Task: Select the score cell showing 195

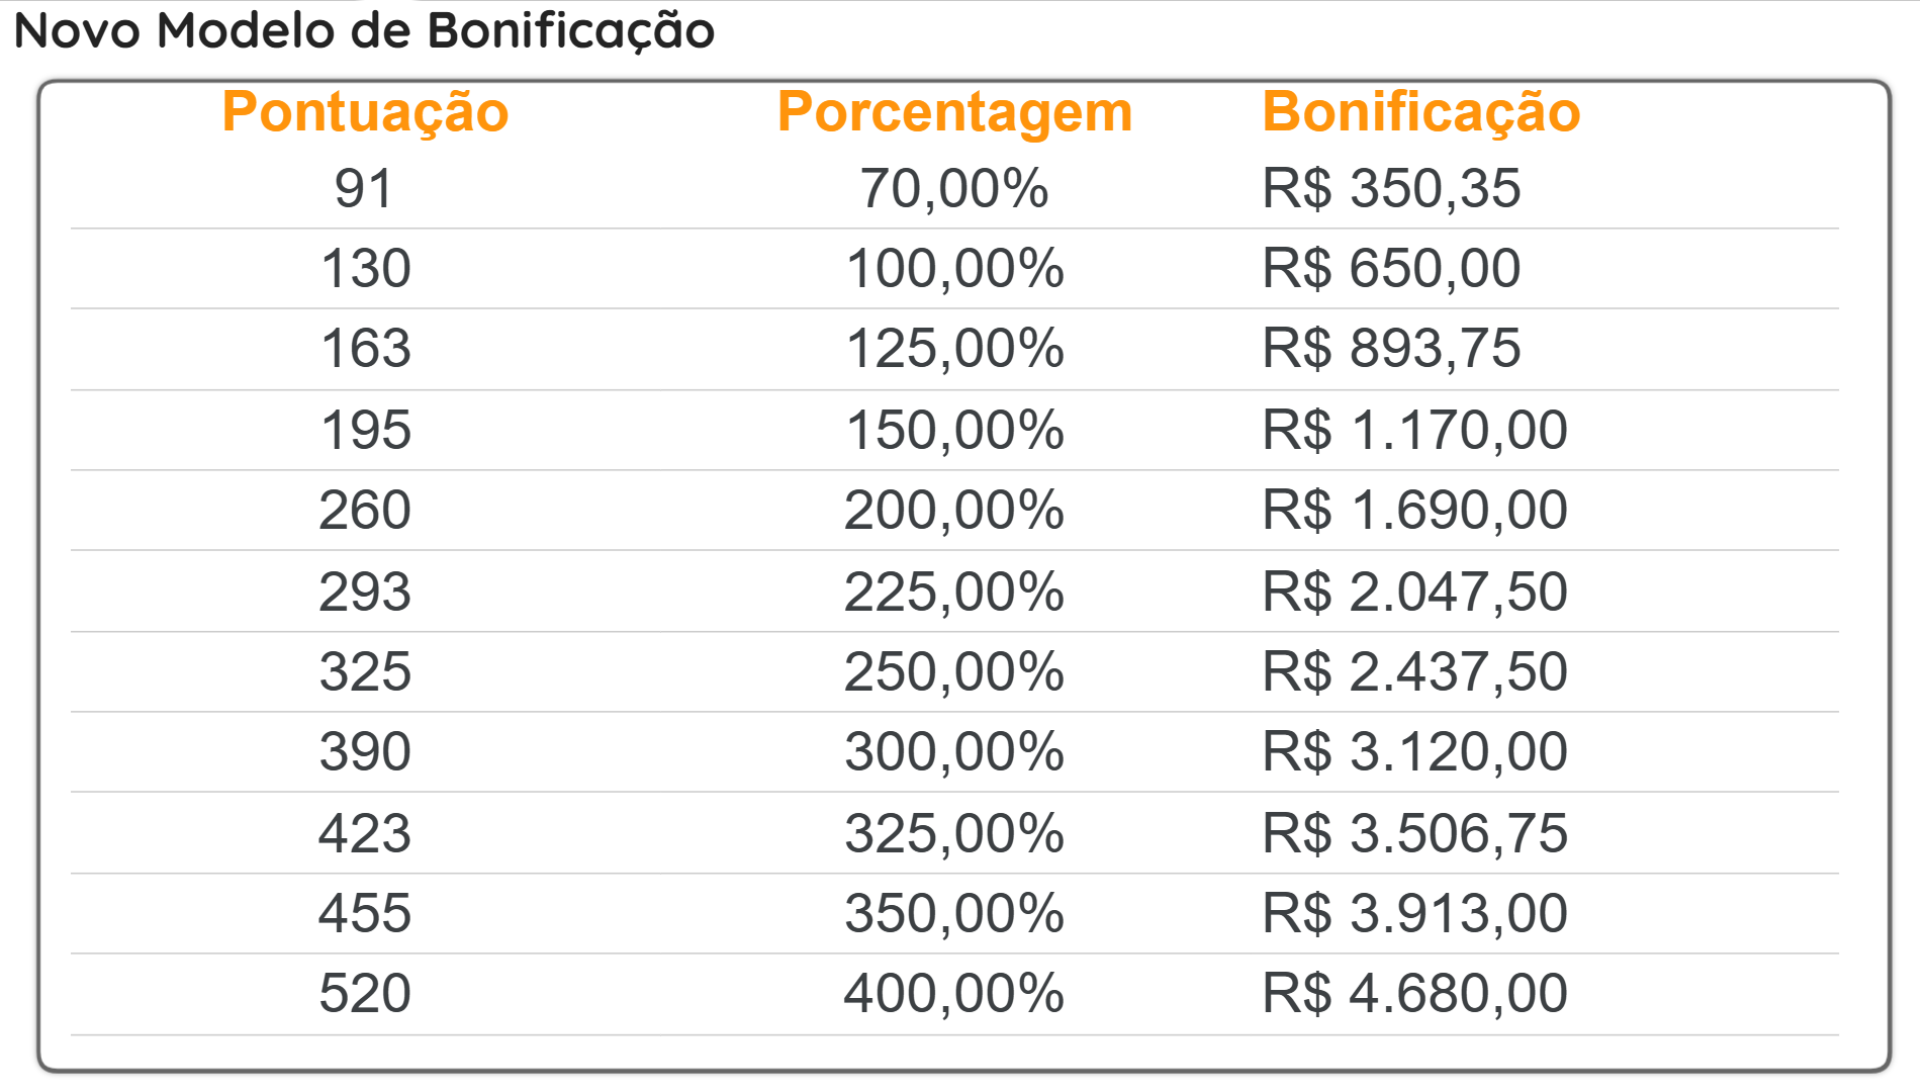Action: coord(365,430)
